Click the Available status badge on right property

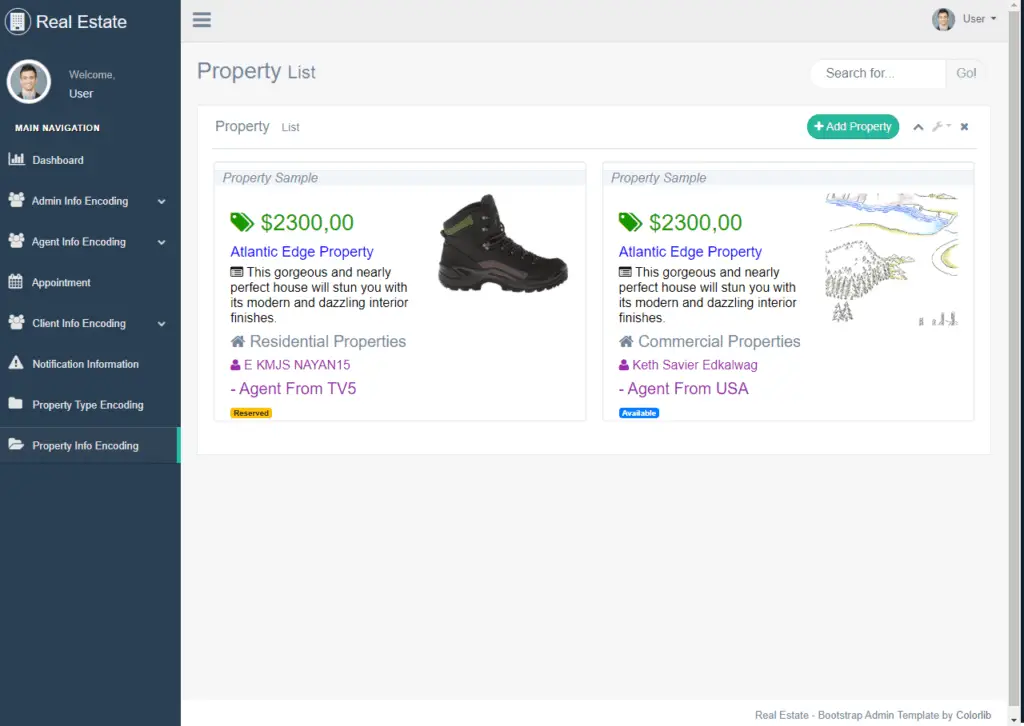point(639,412)
